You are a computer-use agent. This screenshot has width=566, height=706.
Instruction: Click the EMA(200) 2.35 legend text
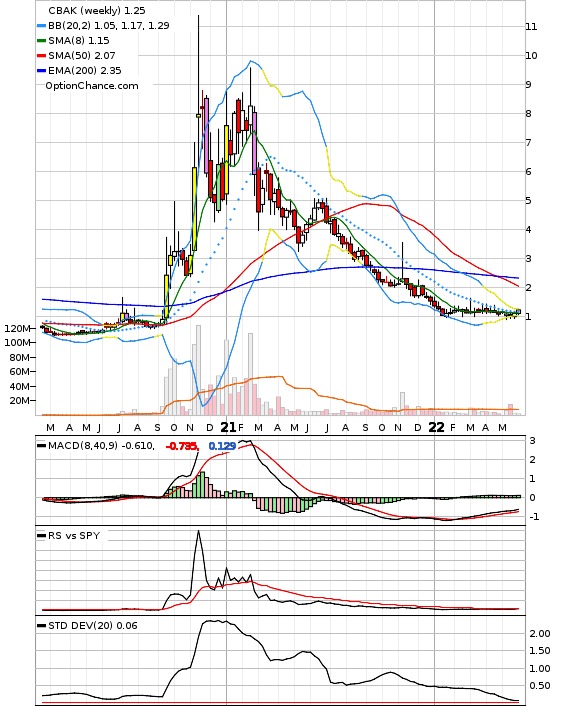click(x=85, y=70)
